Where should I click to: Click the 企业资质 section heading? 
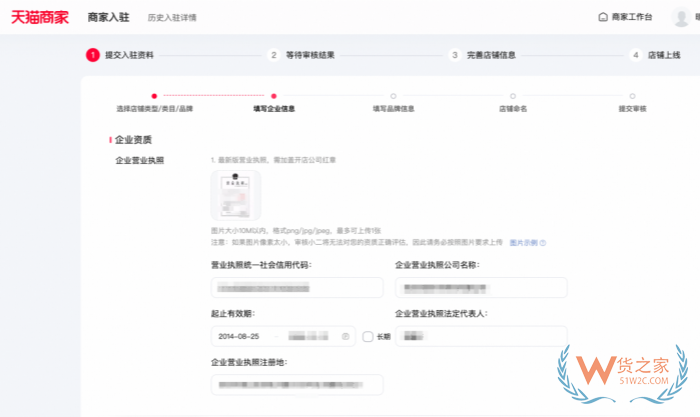click(133, 140)
